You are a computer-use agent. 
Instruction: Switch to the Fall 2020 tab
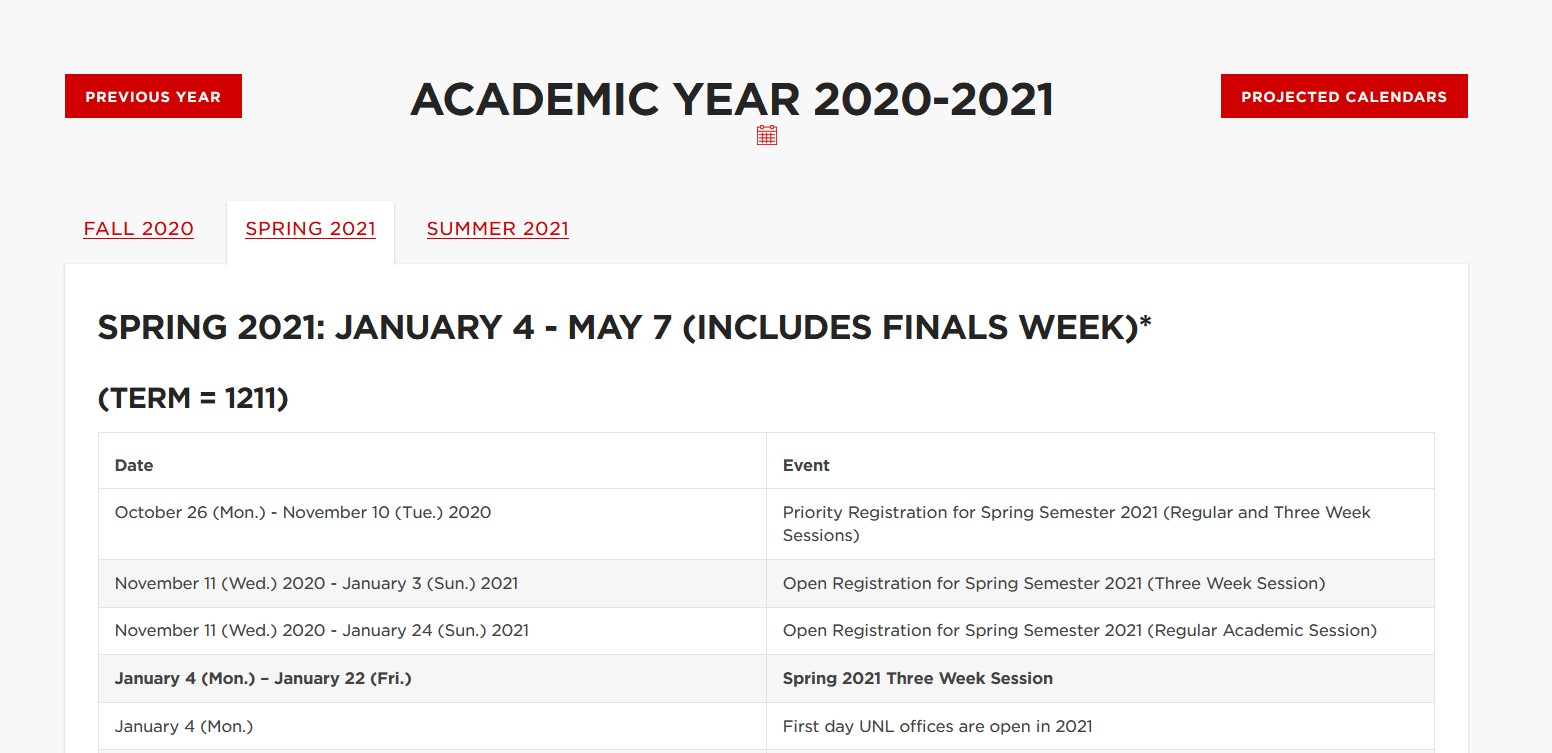pyautogui.click(x=139, y=229)
